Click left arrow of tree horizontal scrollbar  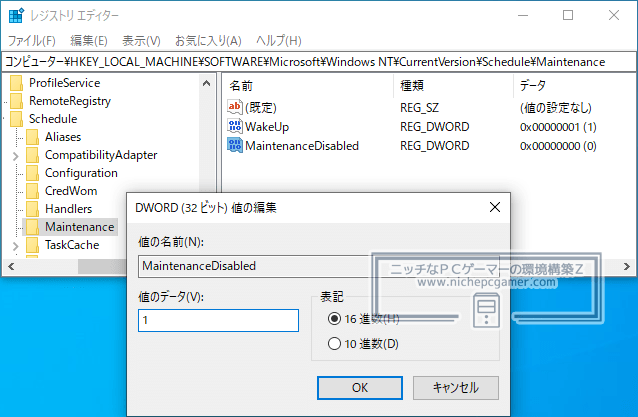tap(11, 266)
